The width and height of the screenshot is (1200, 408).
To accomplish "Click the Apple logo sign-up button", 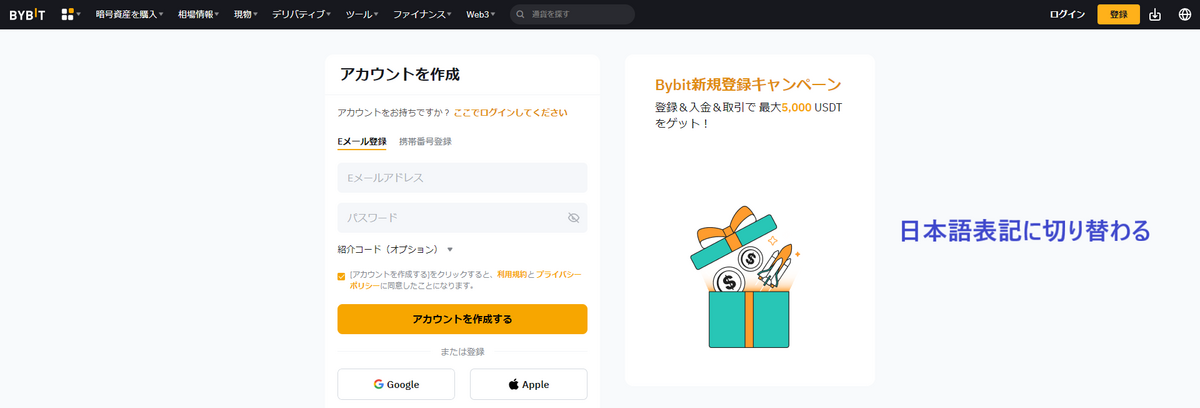I will point(529,384).
